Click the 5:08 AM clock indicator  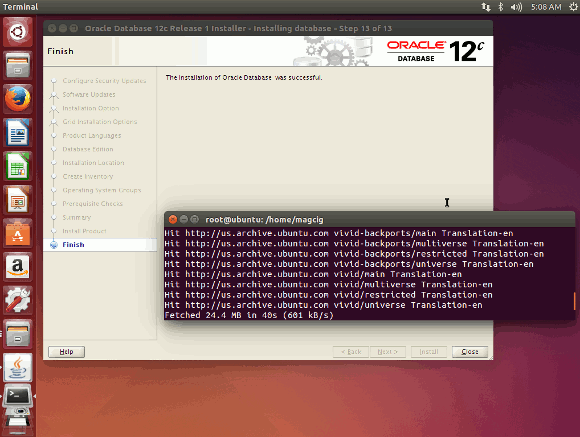[546, 7]
